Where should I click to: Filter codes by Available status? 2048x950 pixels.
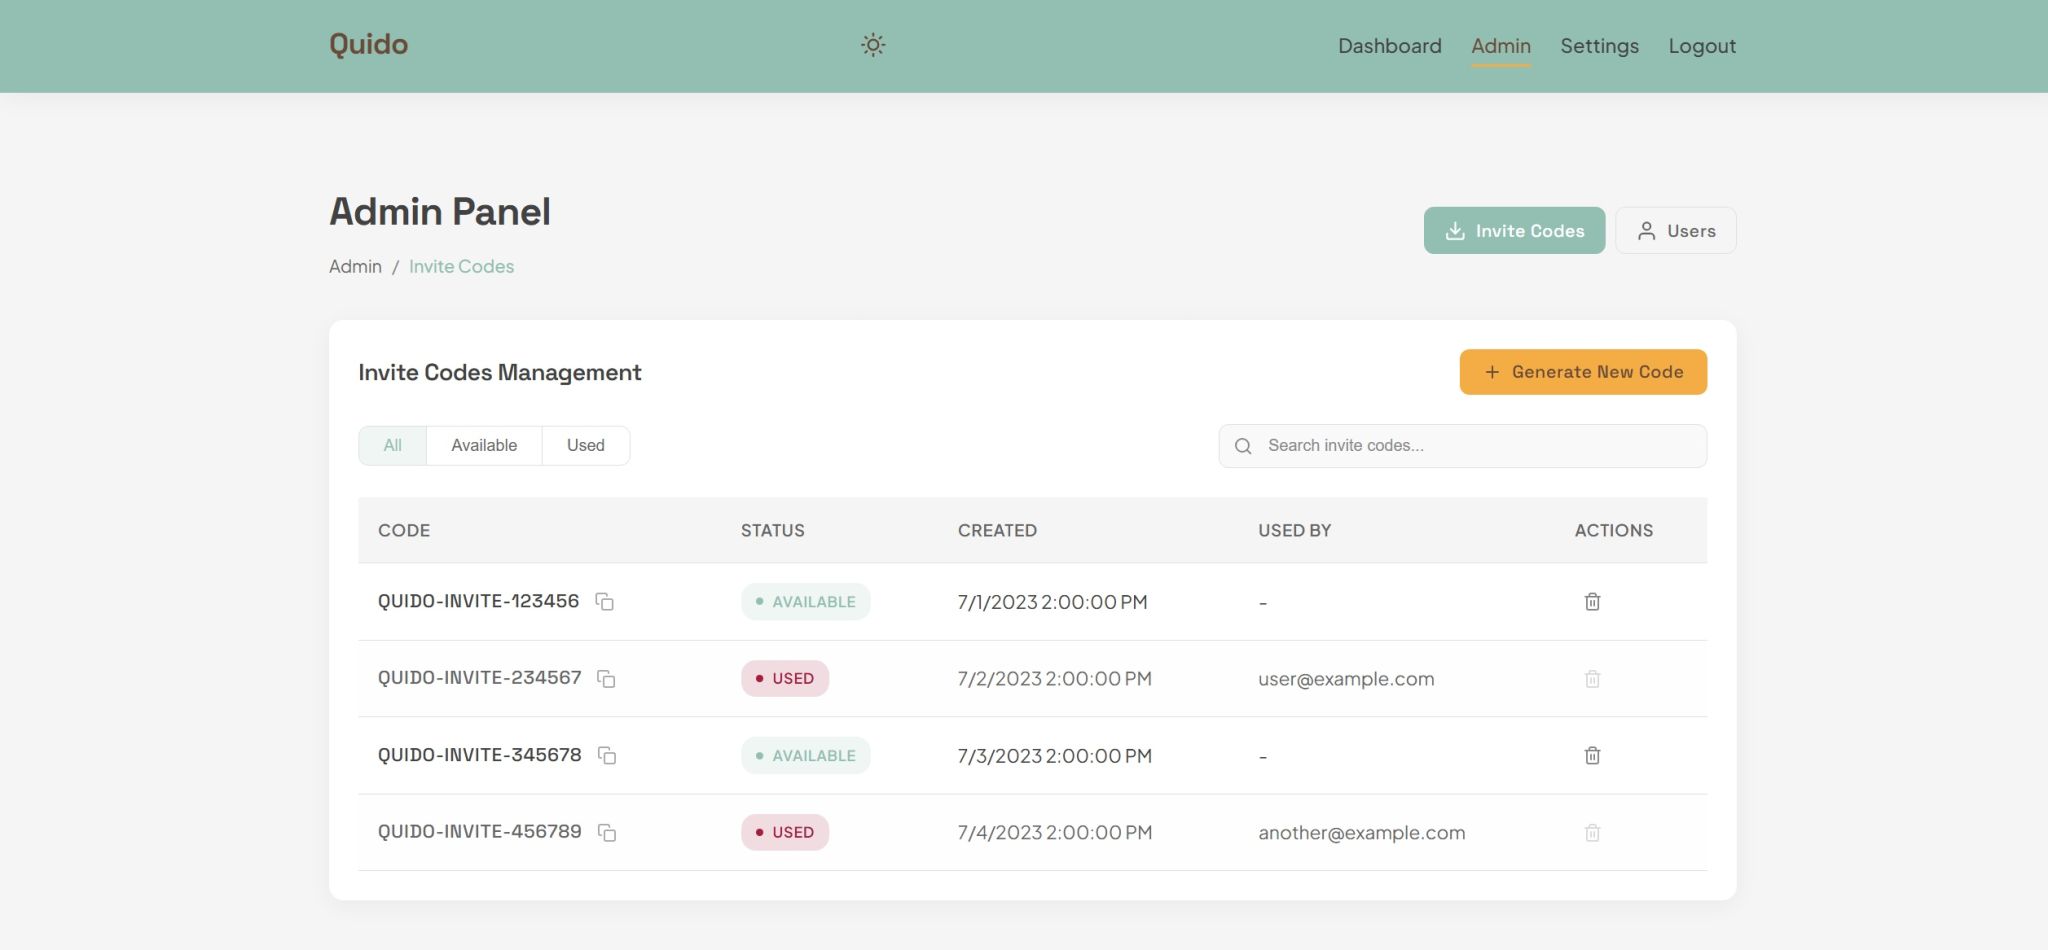[x=483, y=445]
